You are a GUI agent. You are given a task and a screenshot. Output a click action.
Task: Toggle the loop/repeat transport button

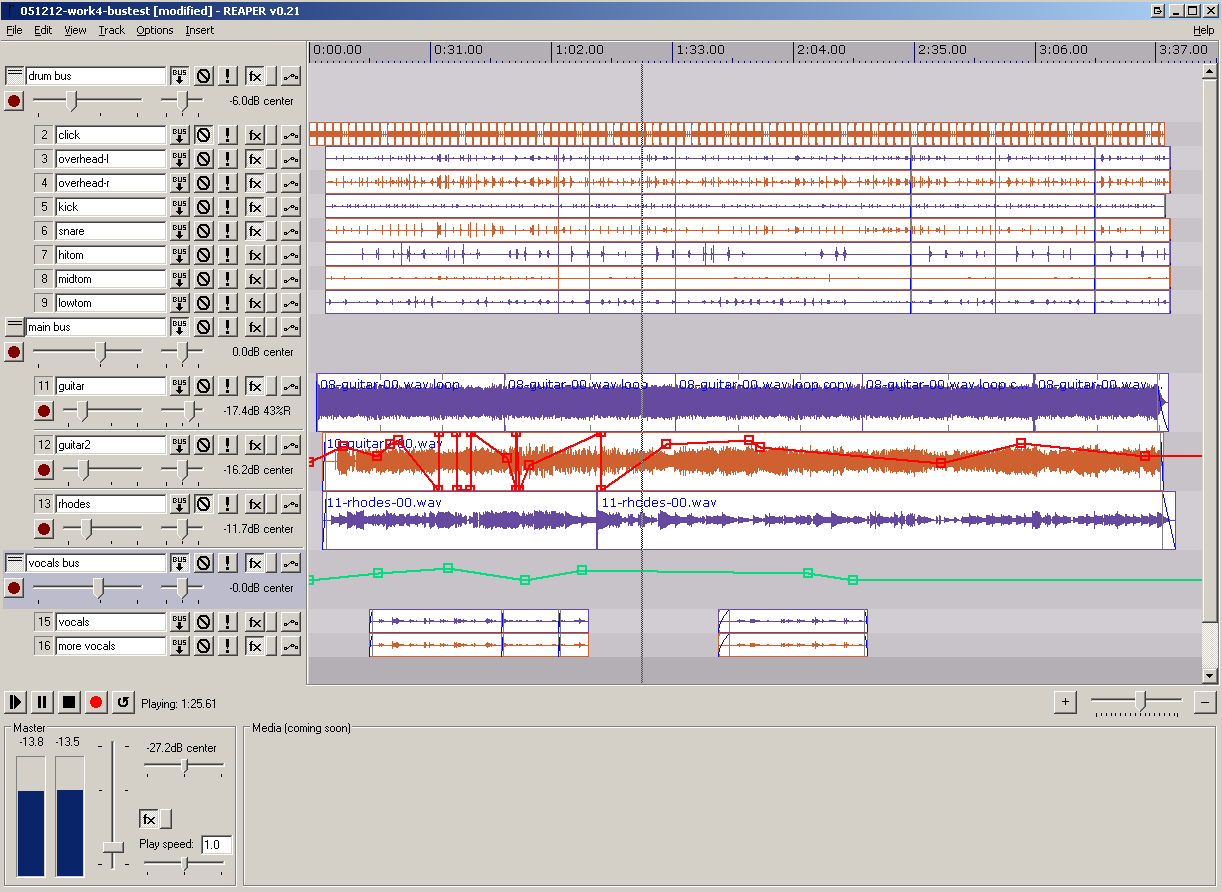(123, 702)
